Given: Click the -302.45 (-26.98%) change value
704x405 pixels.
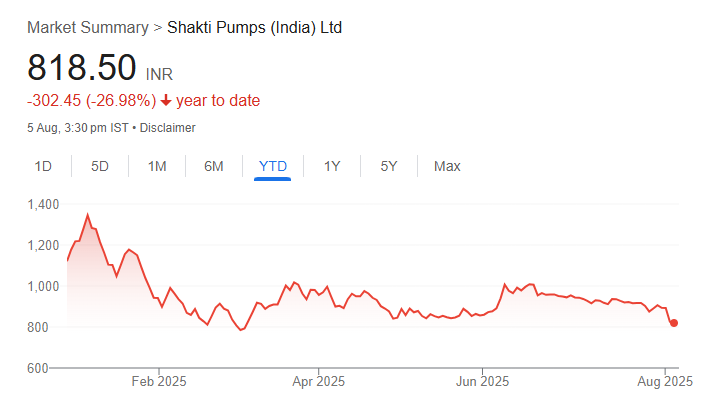Looking at the screenshot, I should click(91, 101).
